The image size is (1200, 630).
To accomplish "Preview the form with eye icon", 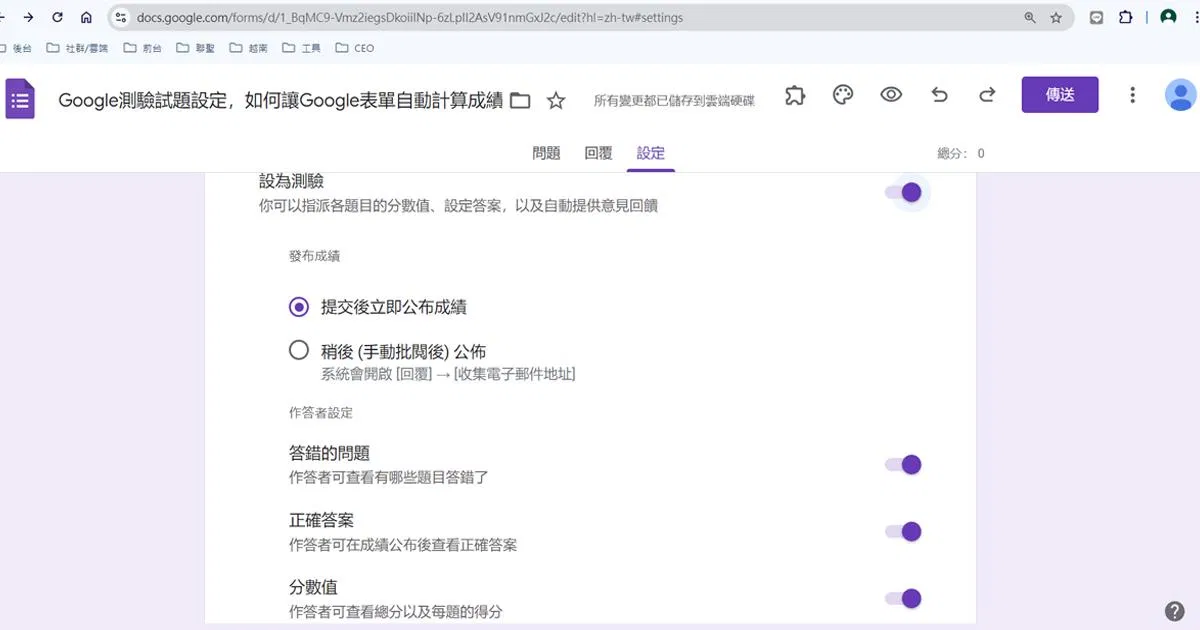I will (891, 95).
